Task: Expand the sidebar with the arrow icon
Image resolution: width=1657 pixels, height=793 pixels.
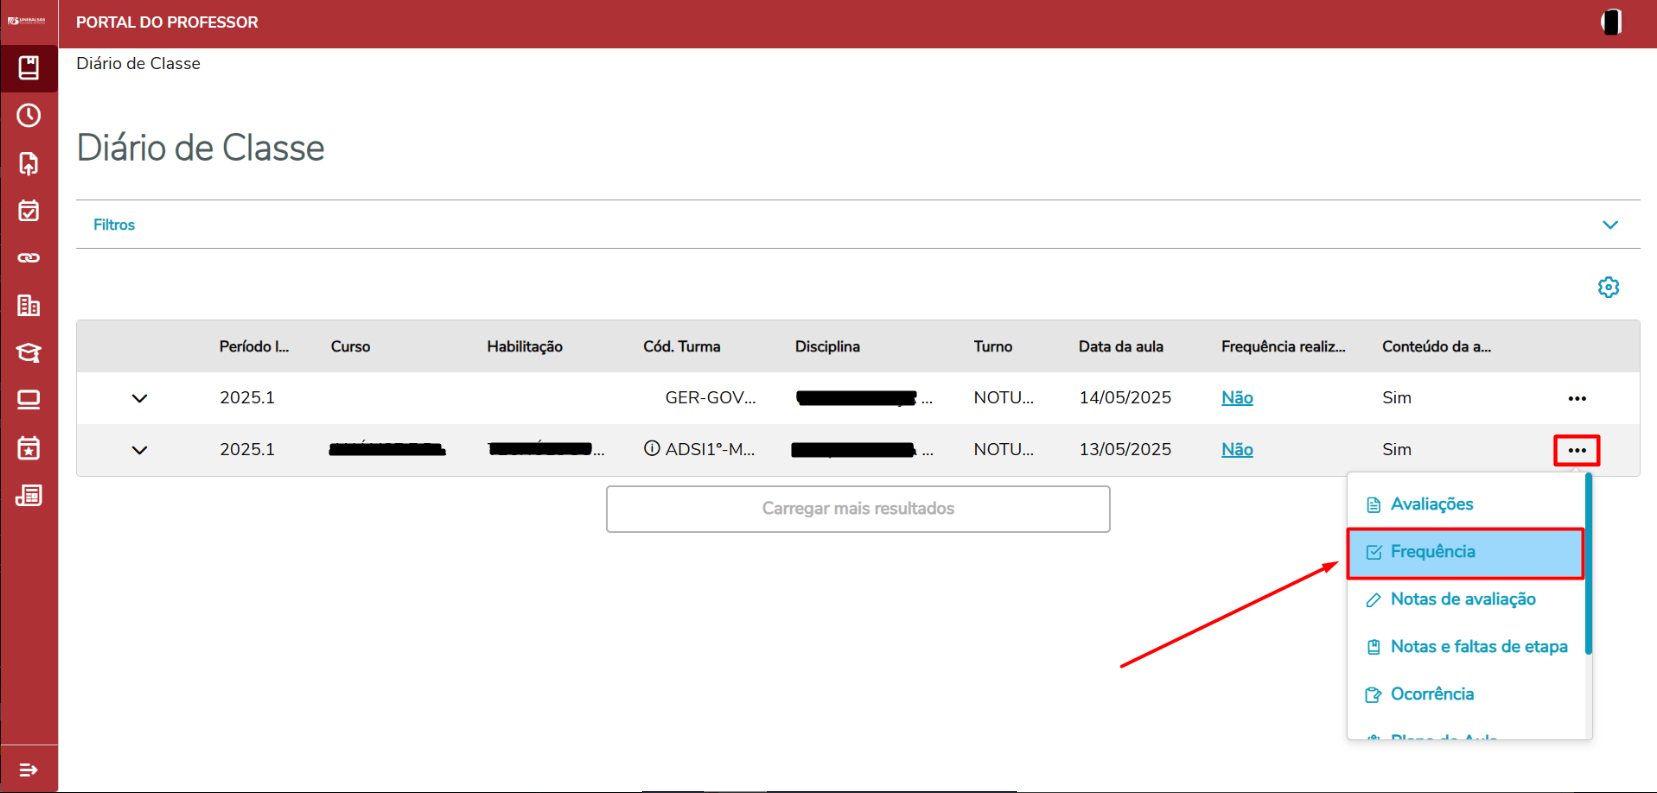Action: click(29, 770)
